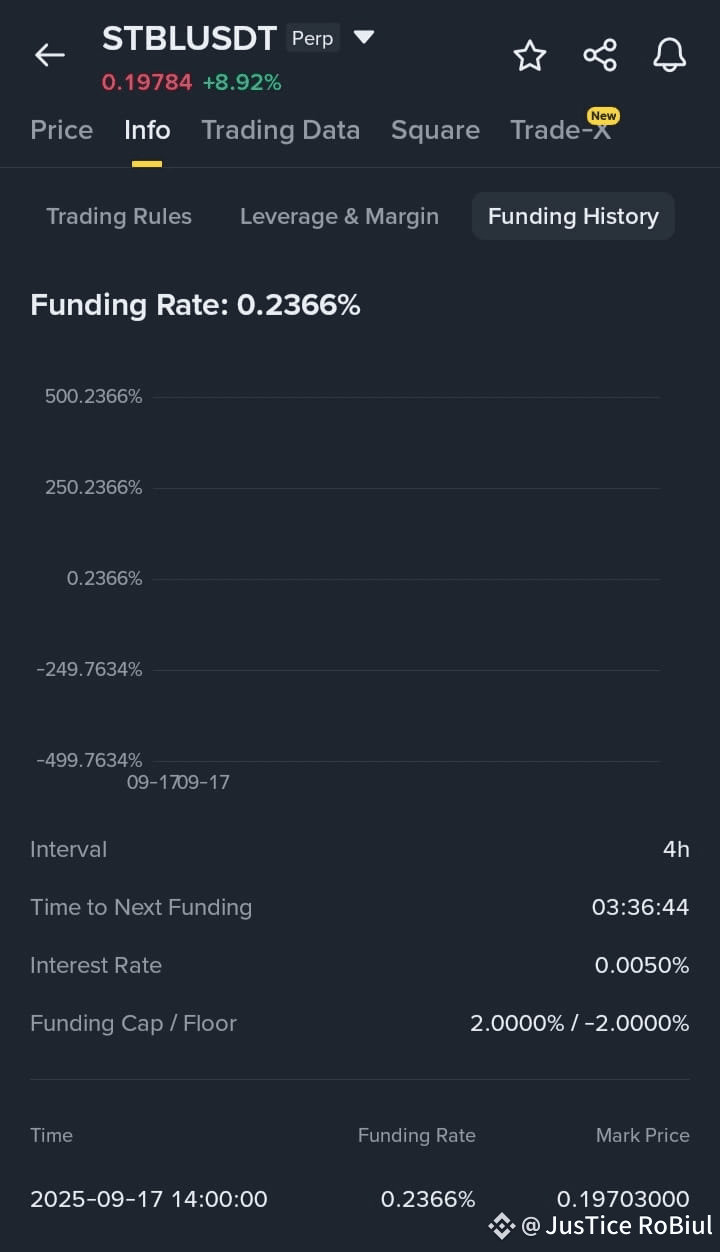Tap the back arrow icon
Viewport: 720px width, 1252px height.
(x=49, y=55)
